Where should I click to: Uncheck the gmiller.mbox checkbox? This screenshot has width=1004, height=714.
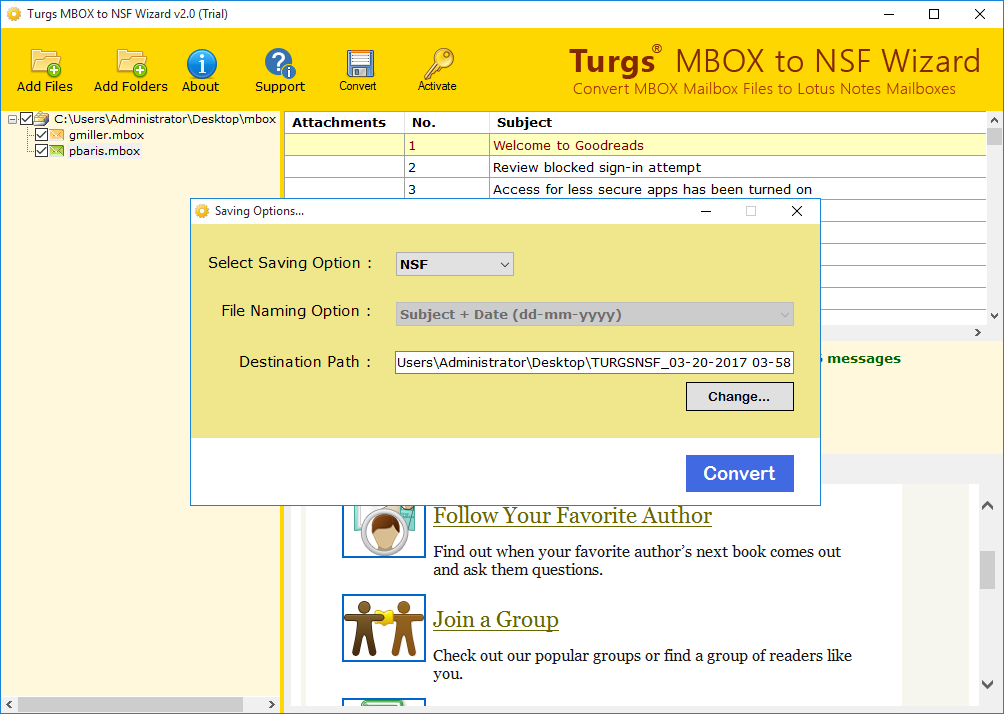click(42, 134)
